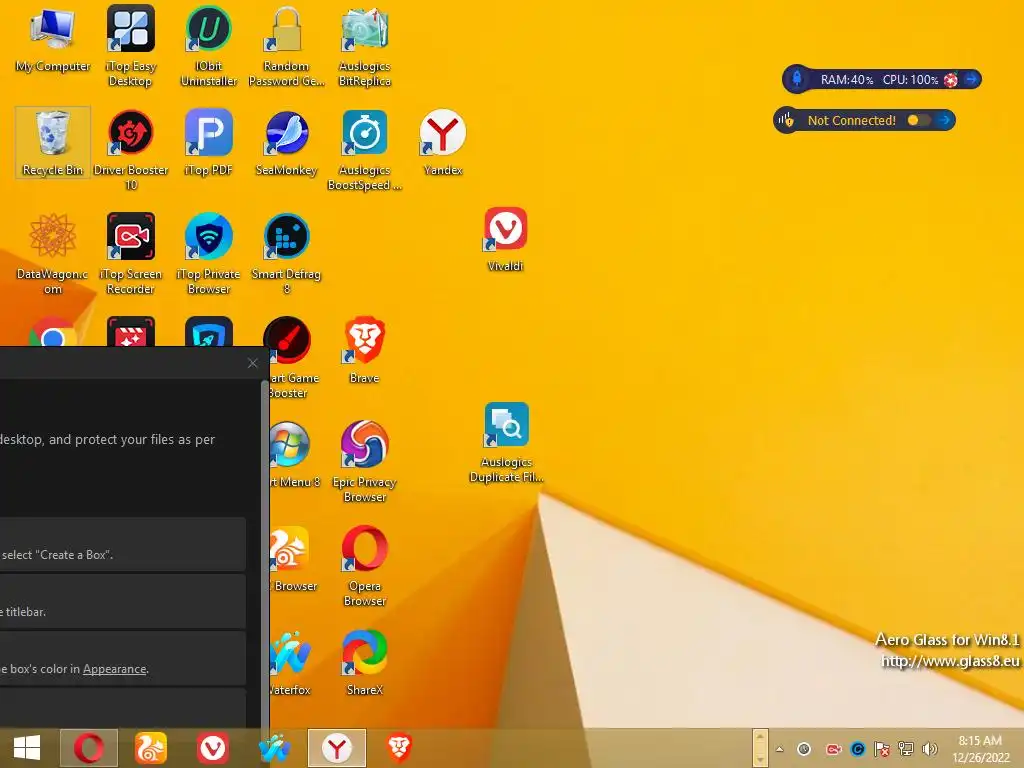Image resolution: width=1024 pixels, height=768 pixels.
Task: Select the SeaMonkey shortcut
Action: [286, 142]
